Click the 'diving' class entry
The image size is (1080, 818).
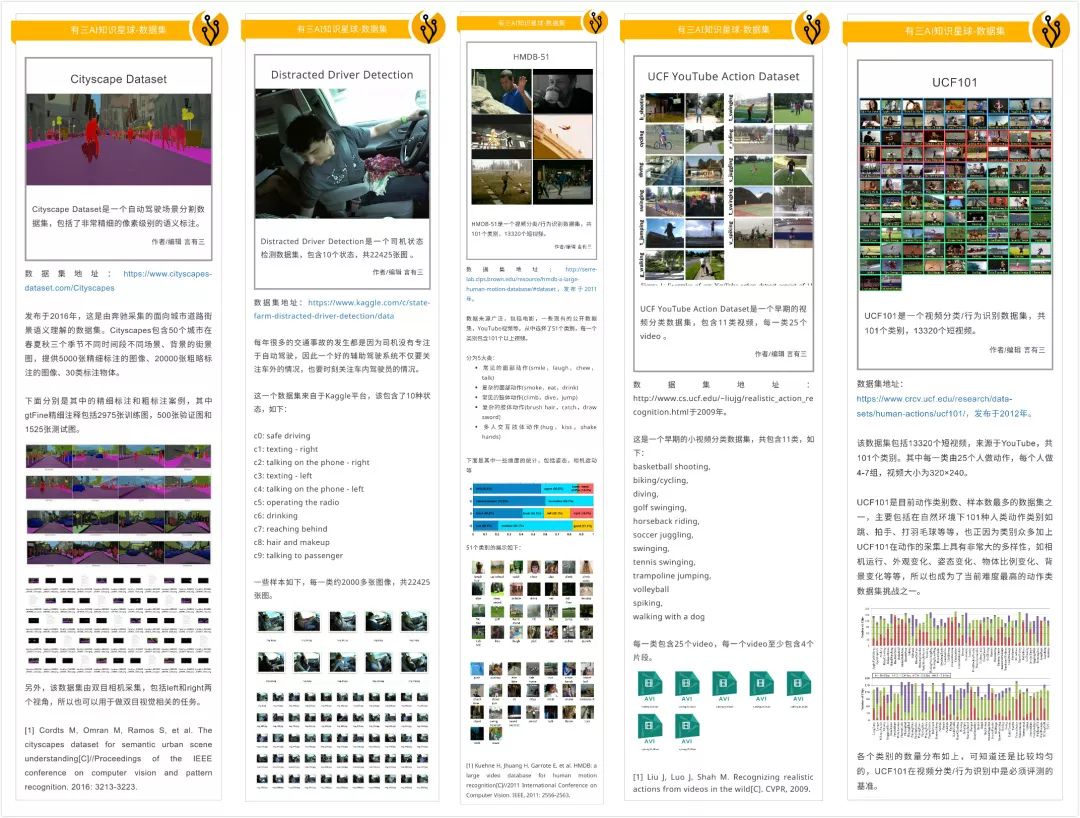[x=645, y=494]
